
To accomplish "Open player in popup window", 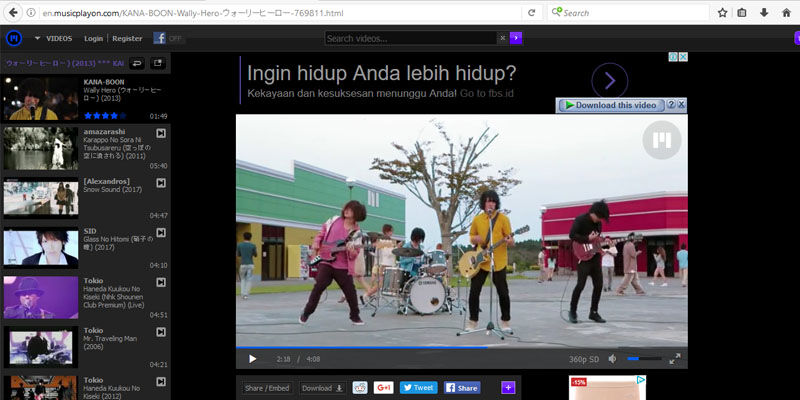I will pyautogui.click(x=158, y=63).
